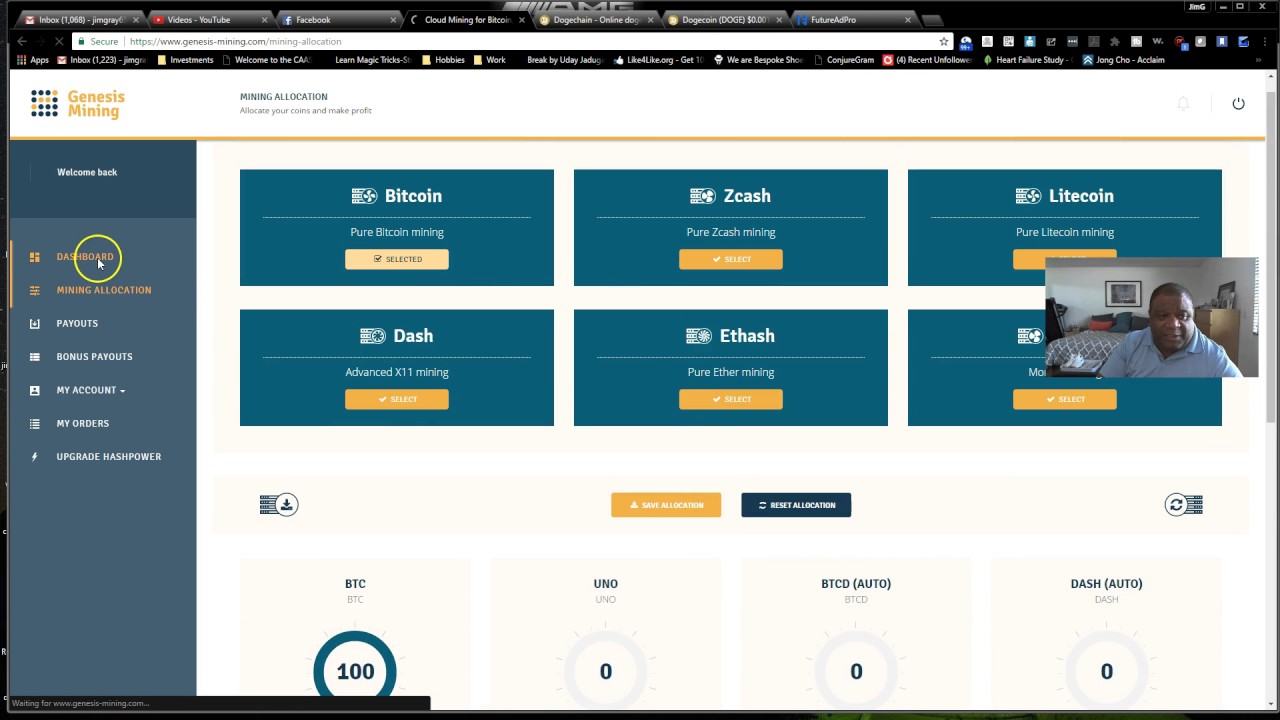Click the server refresh icon

coord(1184,504)
